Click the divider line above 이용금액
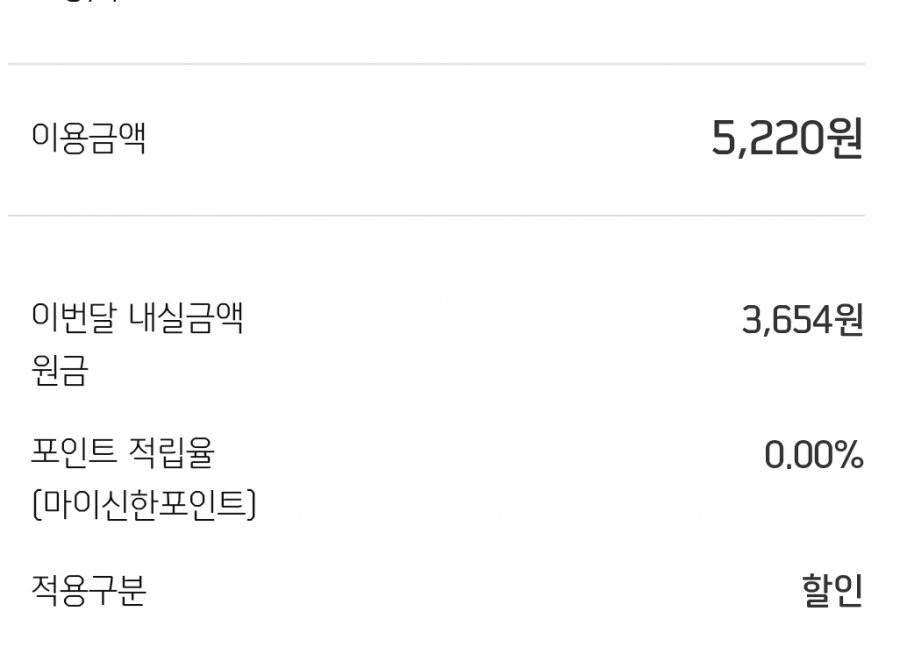 tap(436, 64)
